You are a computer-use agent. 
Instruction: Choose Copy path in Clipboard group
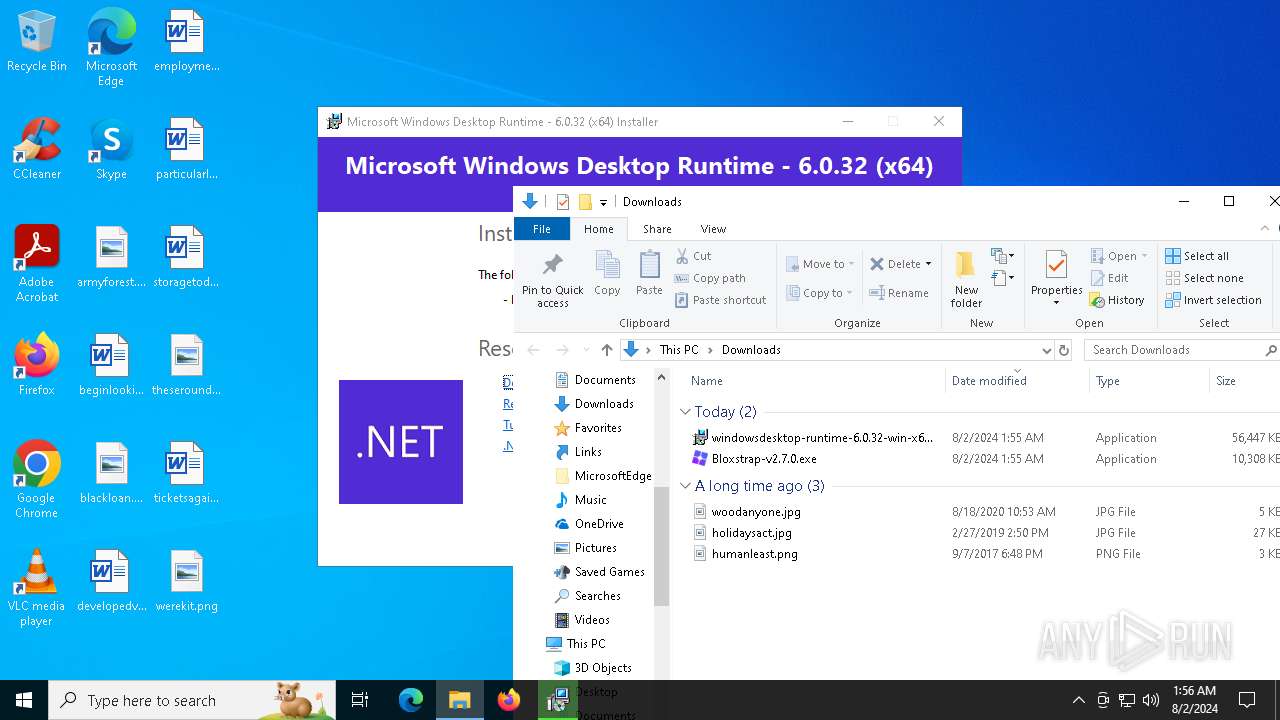click(x=710, y=278)
